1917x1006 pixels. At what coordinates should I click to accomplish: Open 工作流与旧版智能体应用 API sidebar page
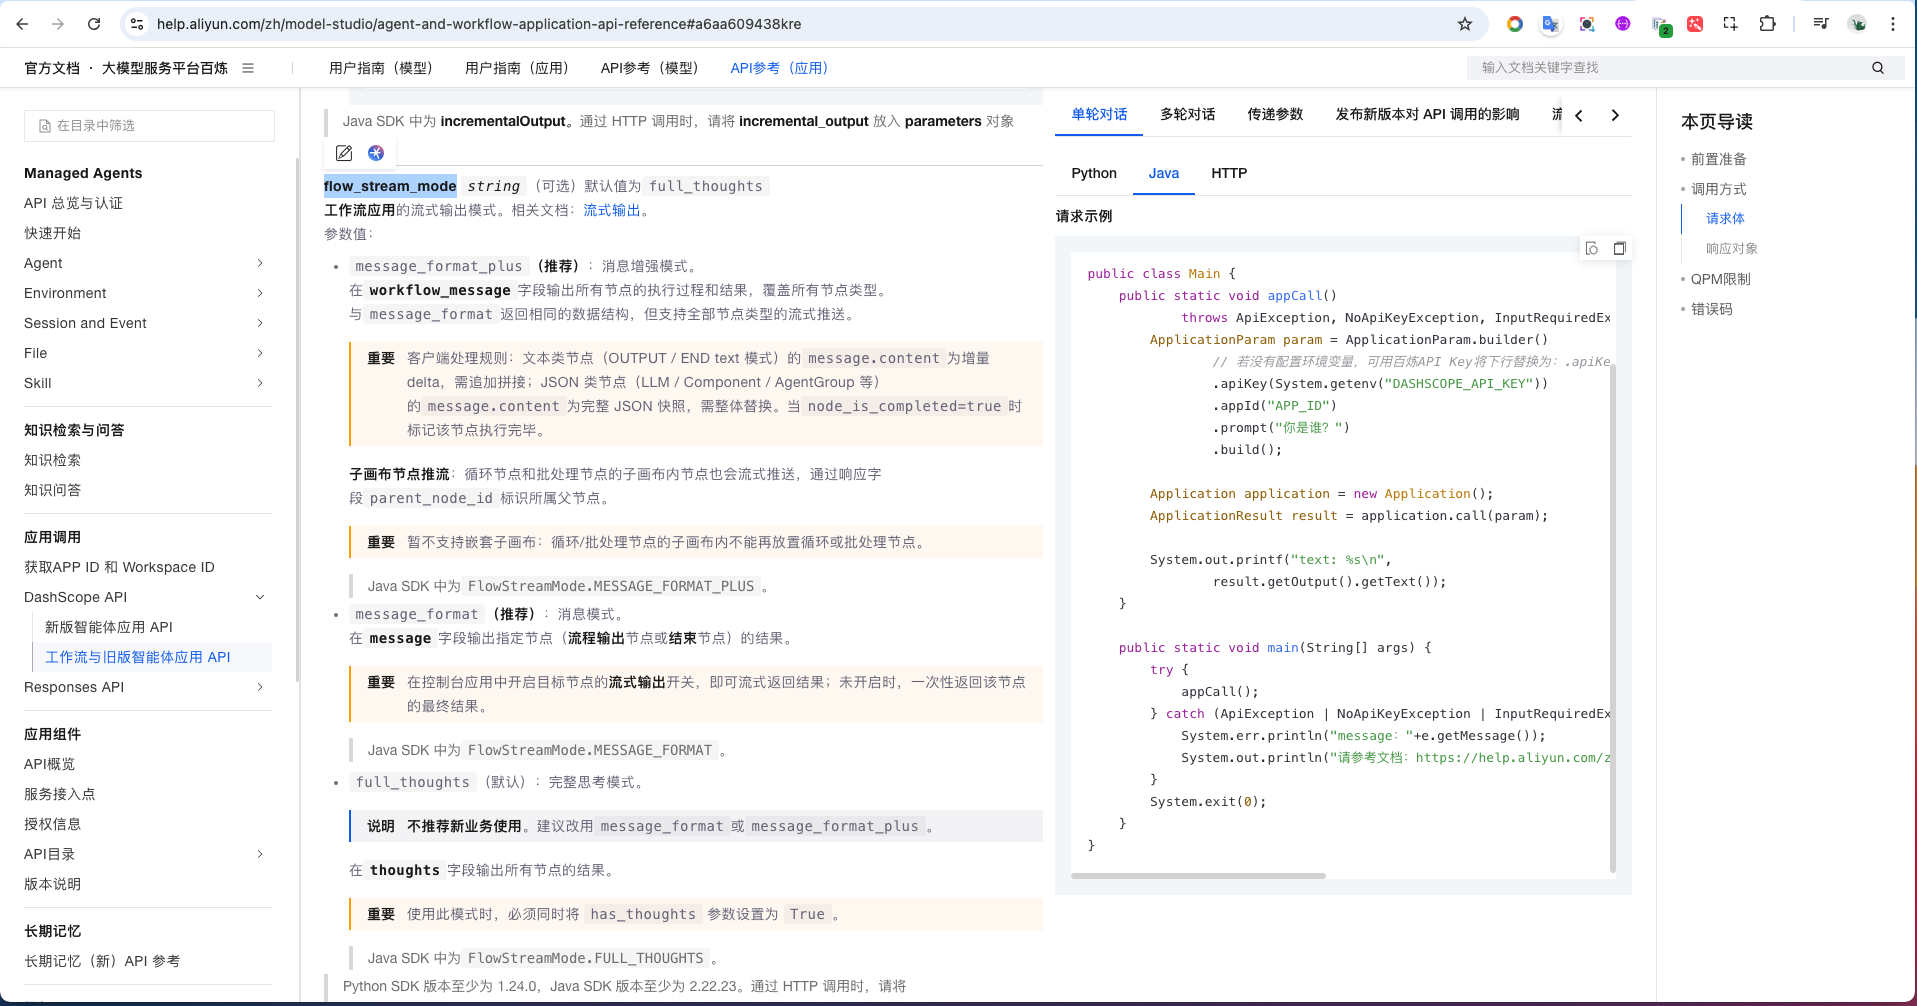138,657
